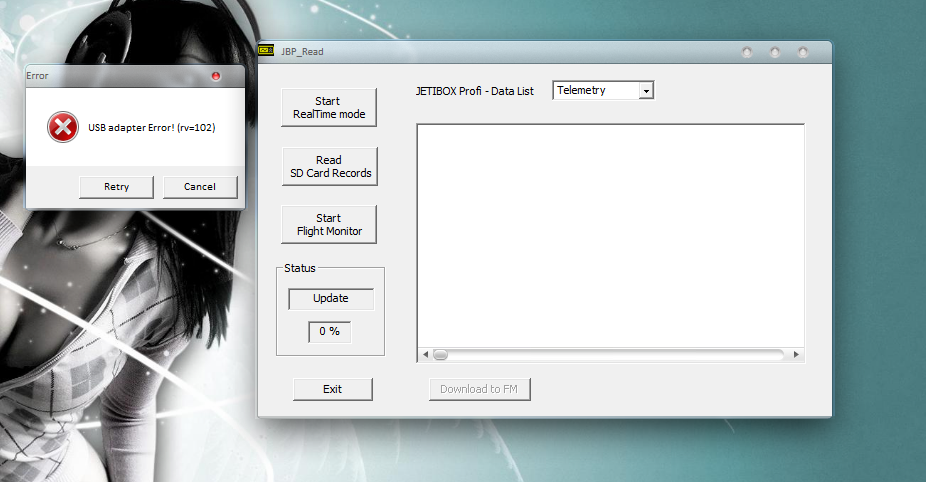
Task: Maximize the JBP_Read window
Action: (775, 52)
